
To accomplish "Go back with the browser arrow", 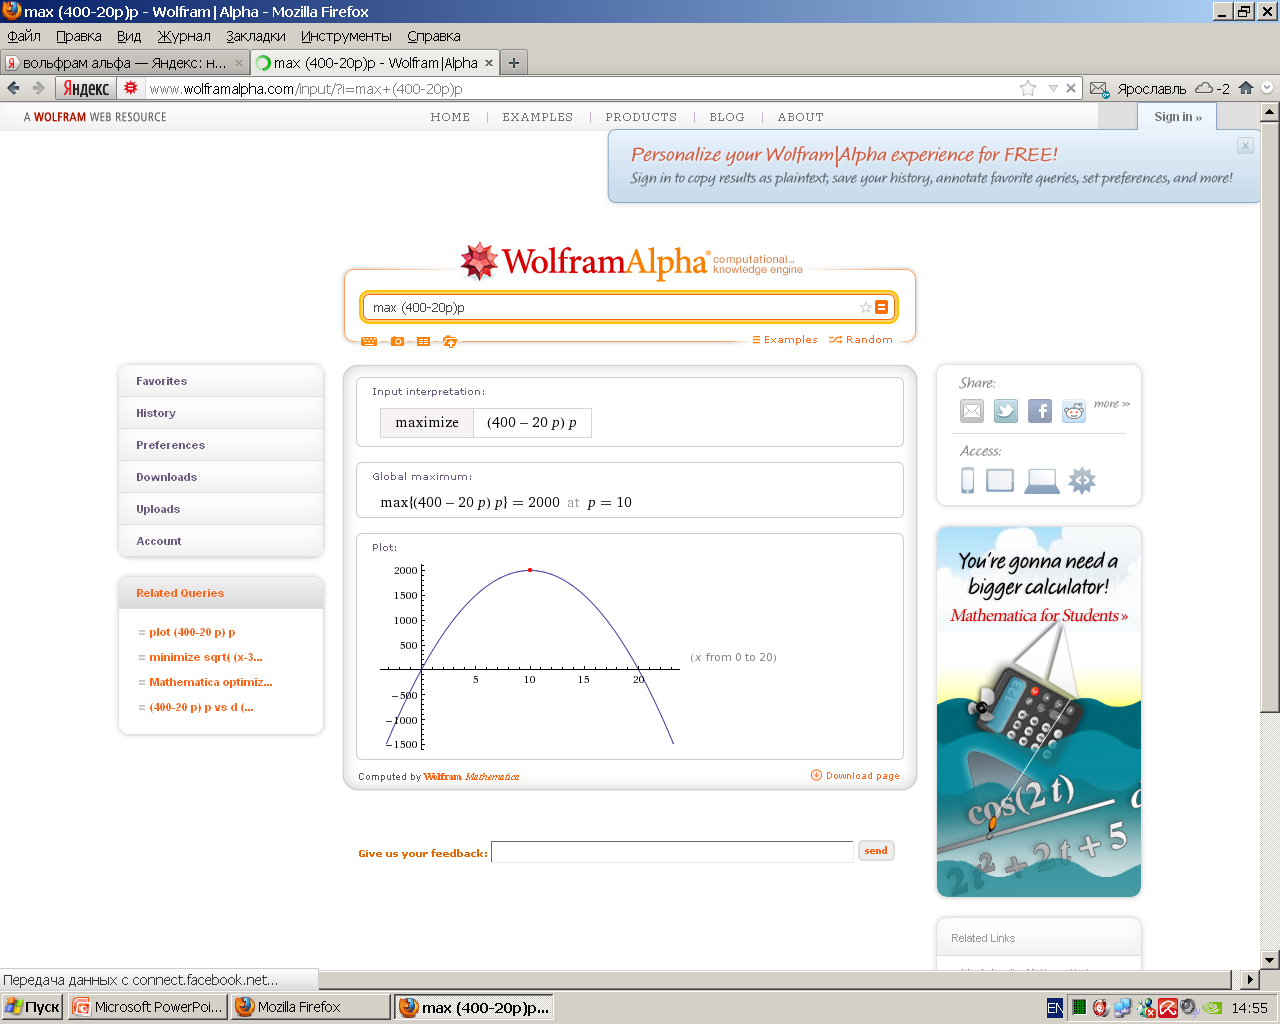I will coord(13,88).
